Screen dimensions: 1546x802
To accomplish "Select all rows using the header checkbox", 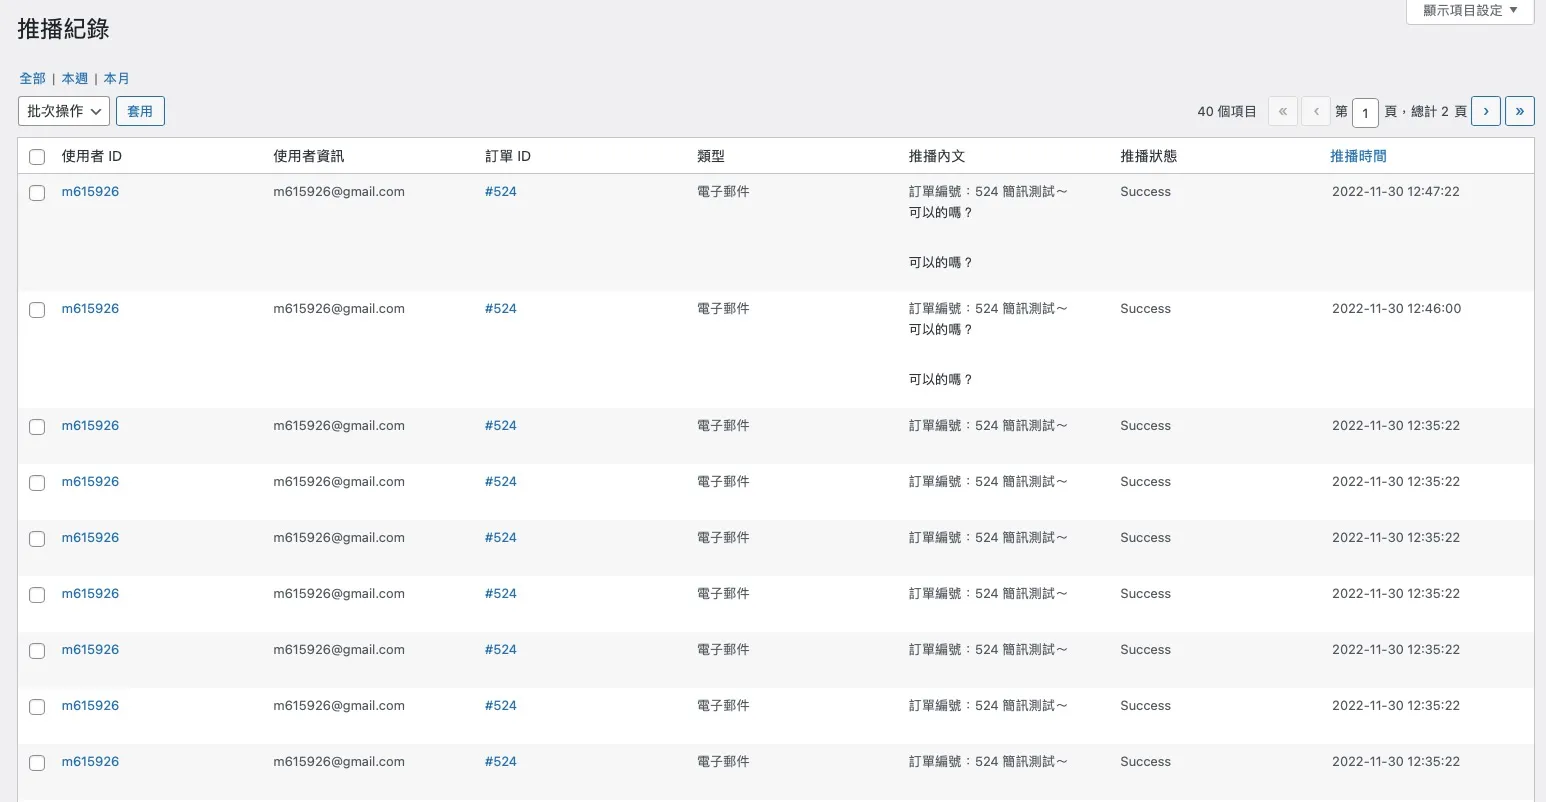I will click(x=37, y=156).
